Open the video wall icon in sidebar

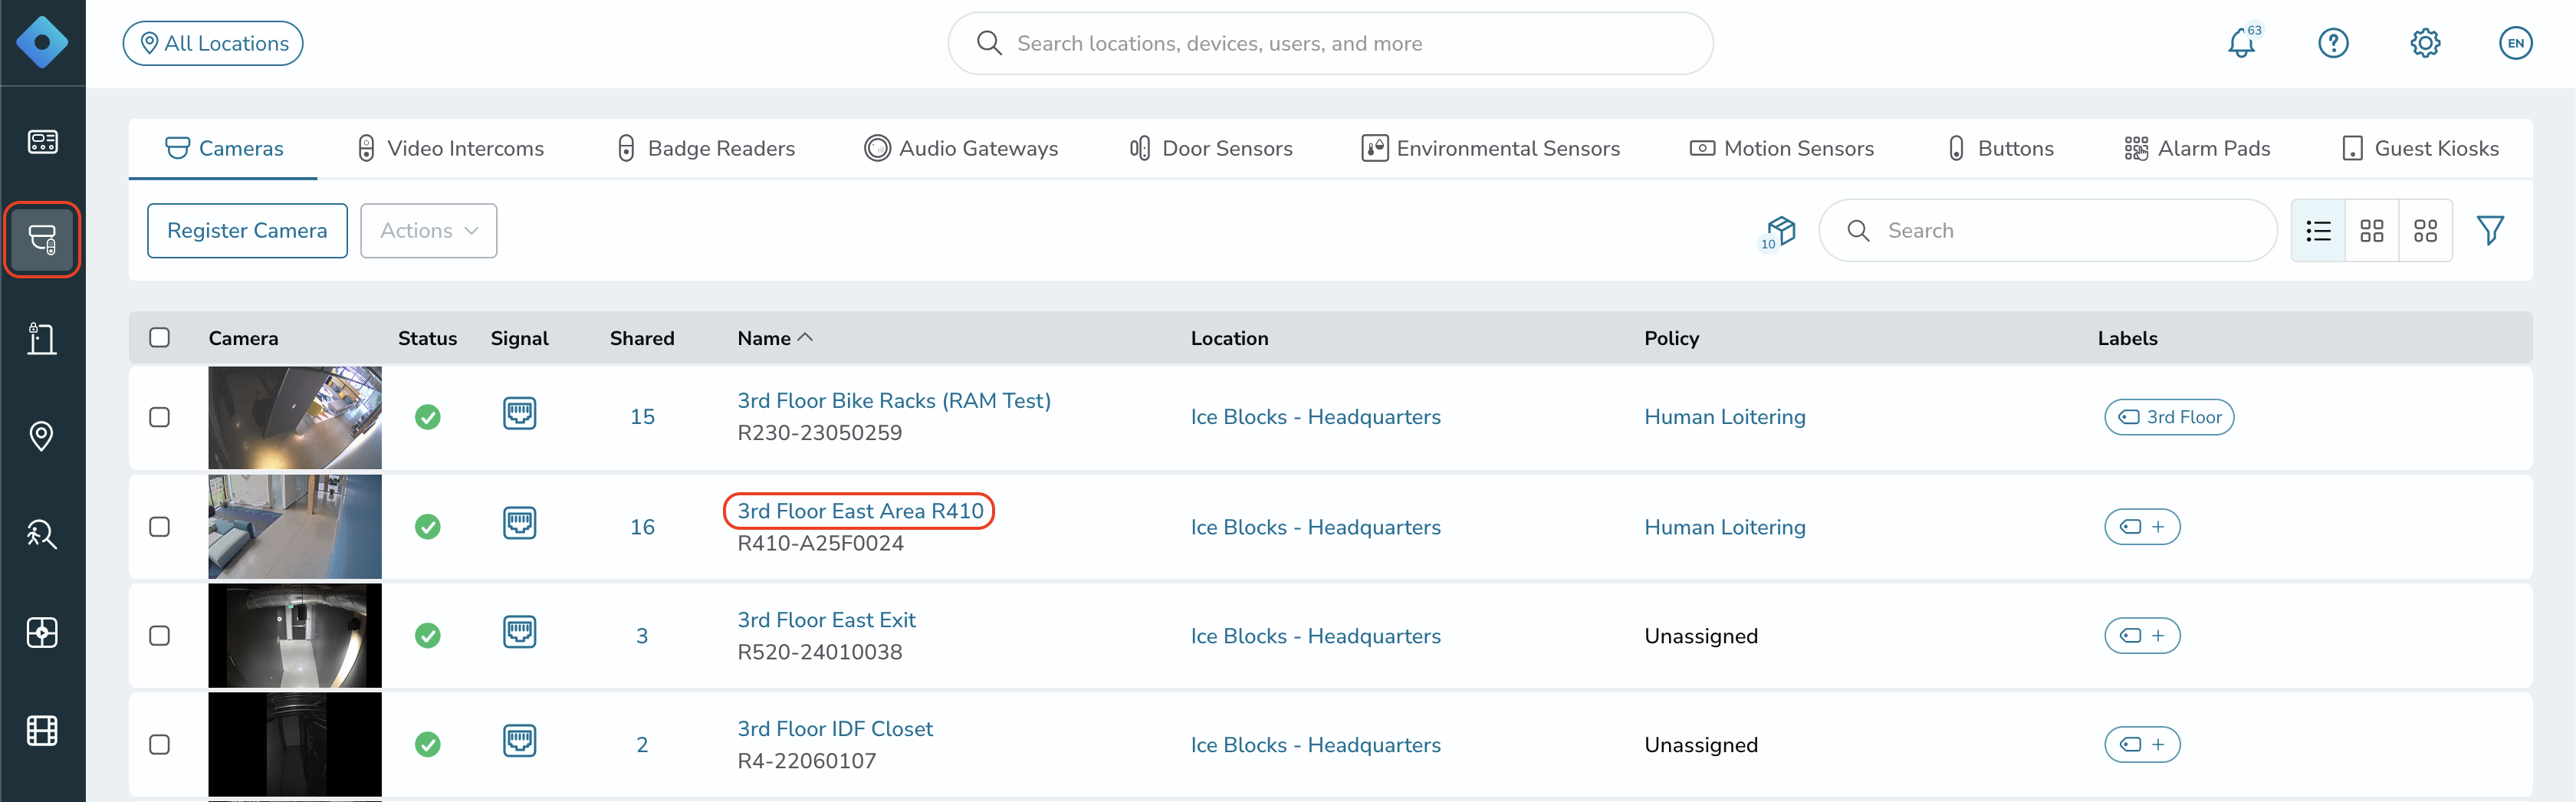[x=42, y=632]
